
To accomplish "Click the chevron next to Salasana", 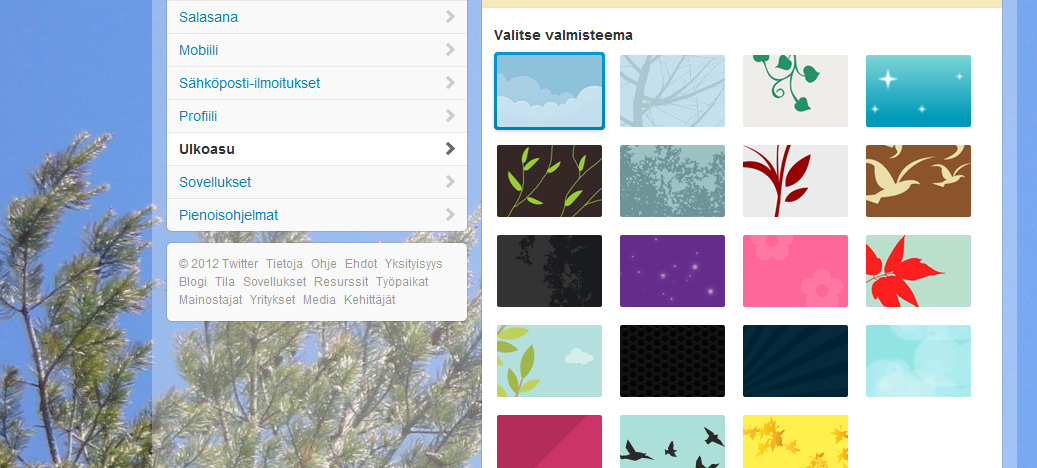I will [450, 17].
